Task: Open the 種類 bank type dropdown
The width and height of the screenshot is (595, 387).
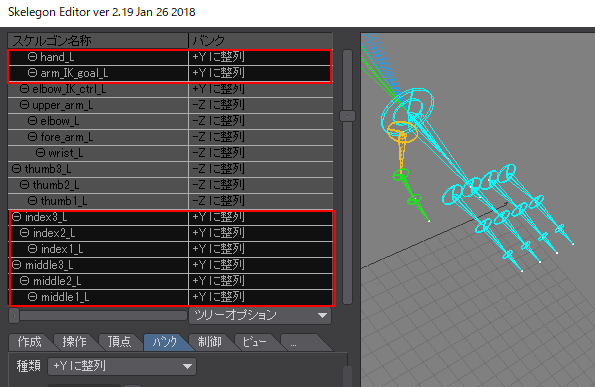Action: tap(122, 366)
